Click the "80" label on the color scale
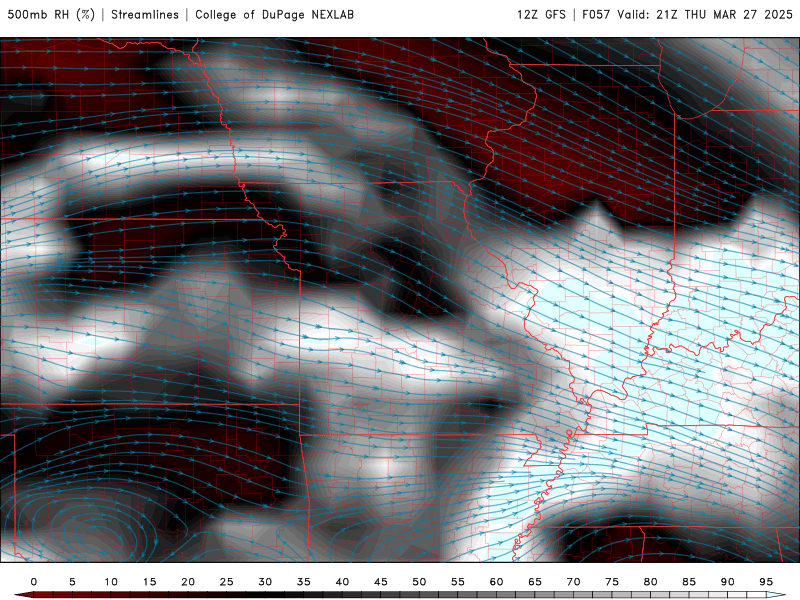The width and height of the screenshot is (800, 600). (651, 582)
